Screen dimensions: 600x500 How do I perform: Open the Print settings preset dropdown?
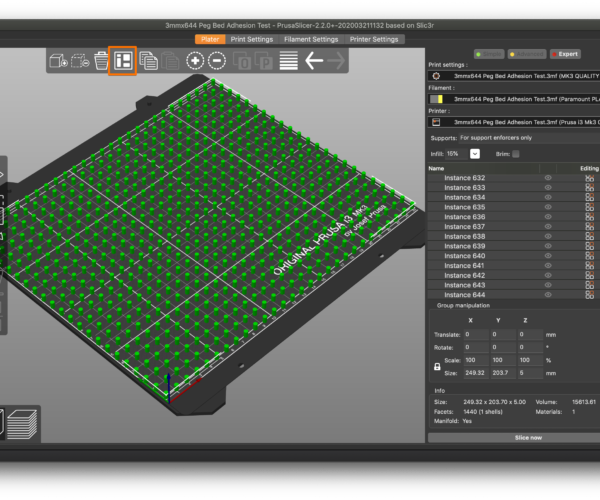(x=514, y=76)
